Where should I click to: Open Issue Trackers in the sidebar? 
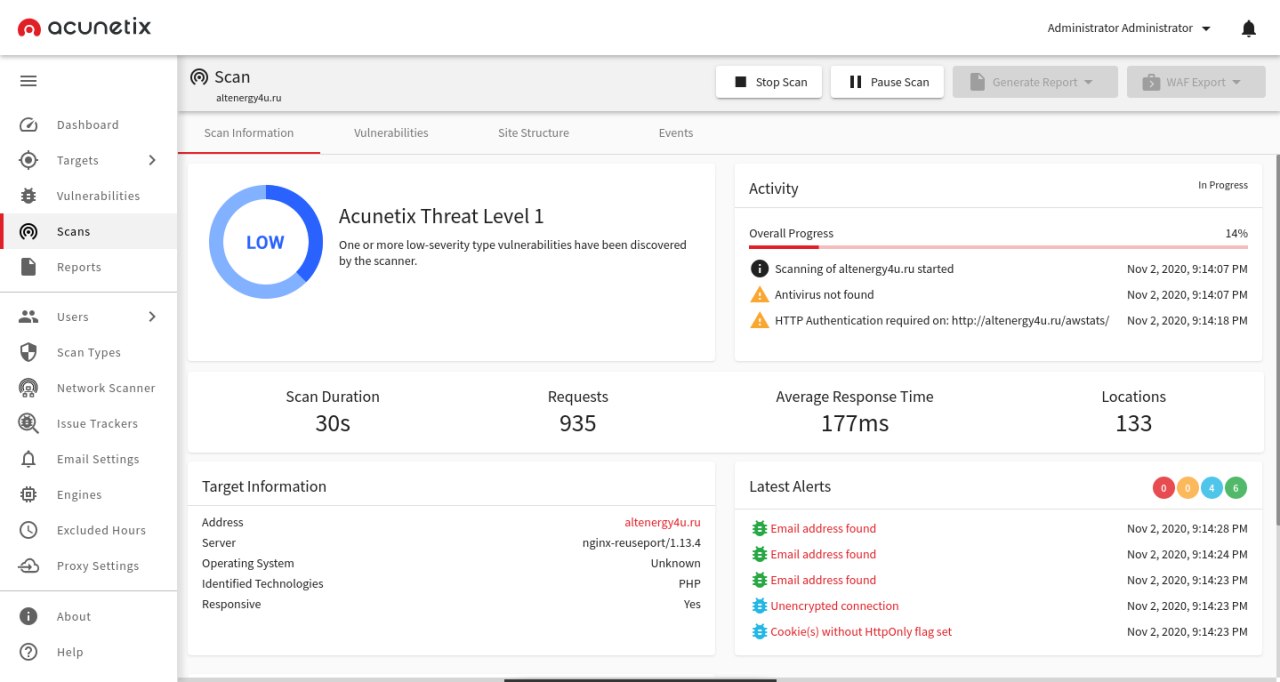(x=88, y=423)
